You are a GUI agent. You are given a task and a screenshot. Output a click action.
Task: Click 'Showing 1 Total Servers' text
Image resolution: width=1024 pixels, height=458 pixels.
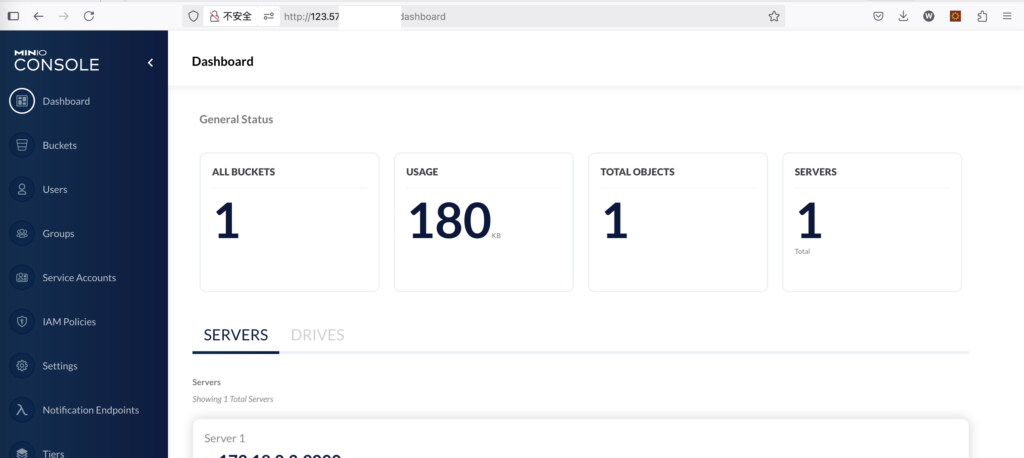233,399
